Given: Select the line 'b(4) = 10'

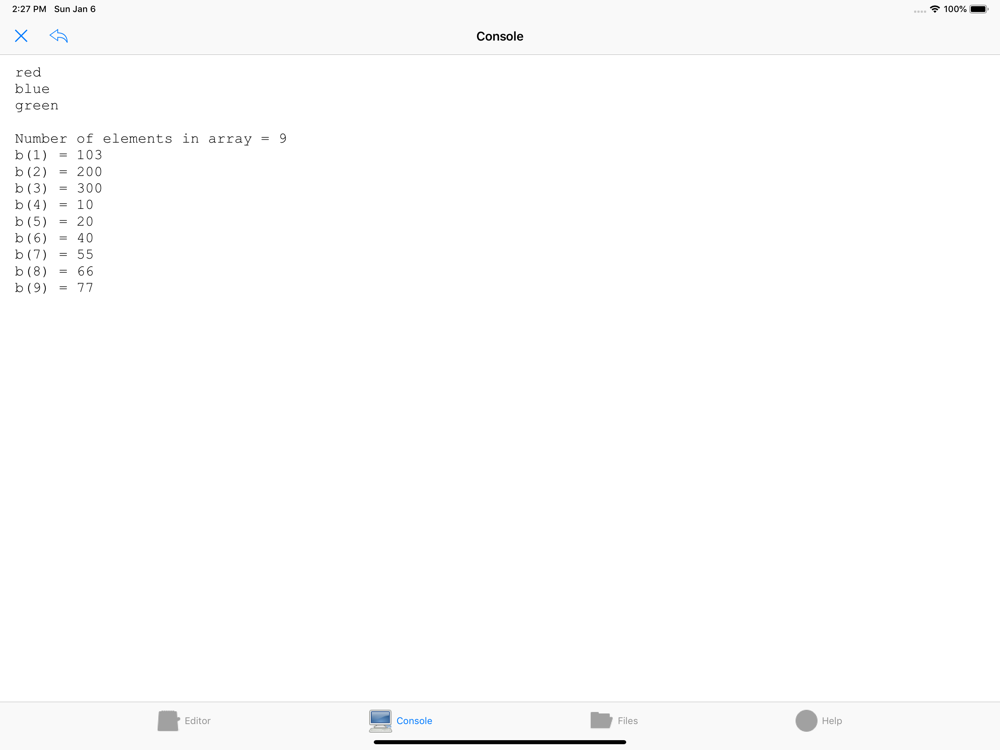Looking at the screenshot, I should pos(54,205).
